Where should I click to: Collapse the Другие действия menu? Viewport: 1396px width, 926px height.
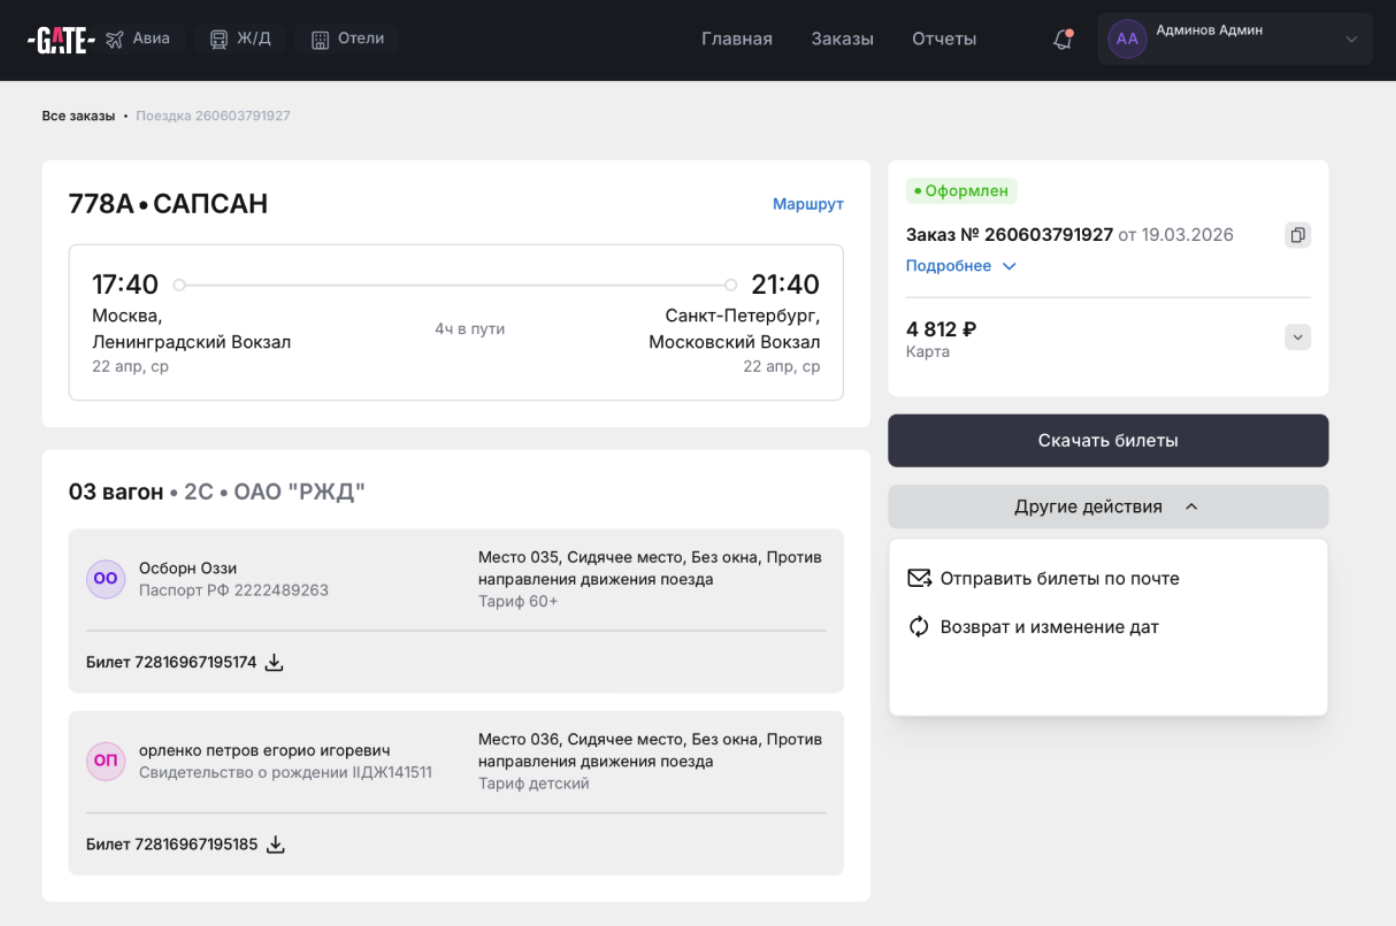coord(1107,507)
